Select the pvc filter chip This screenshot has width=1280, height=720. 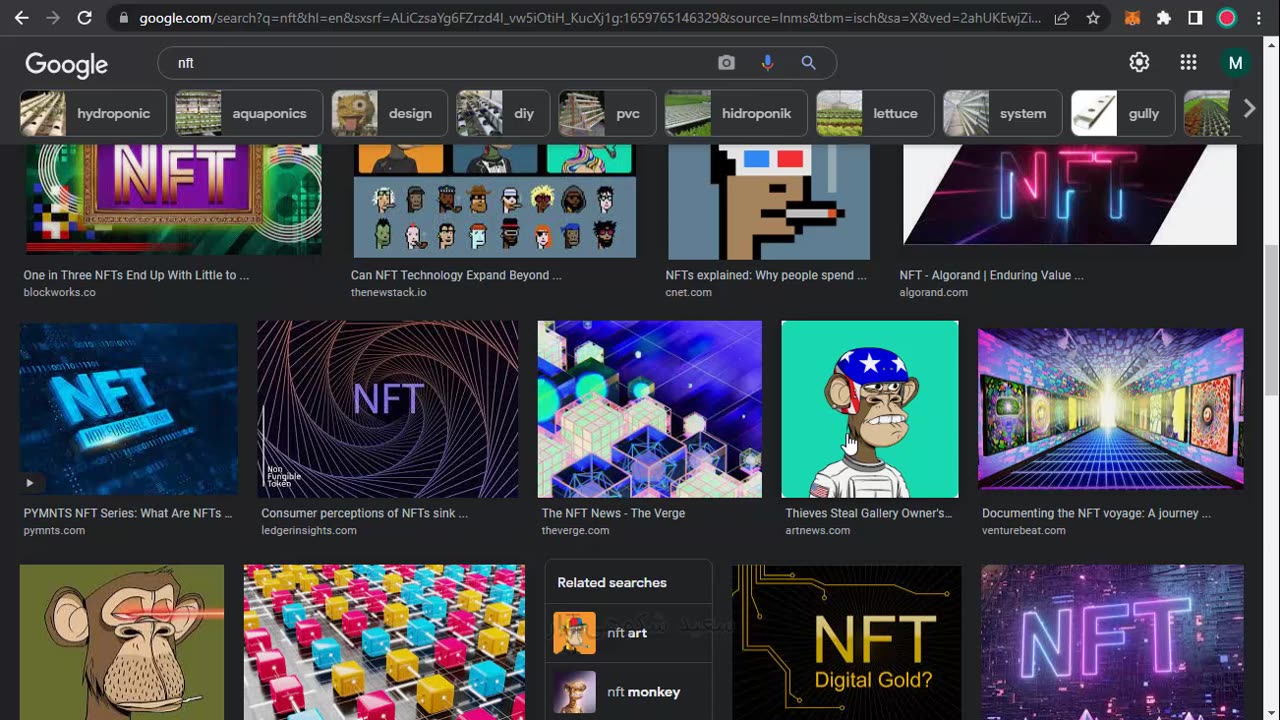tap(606, 113)
